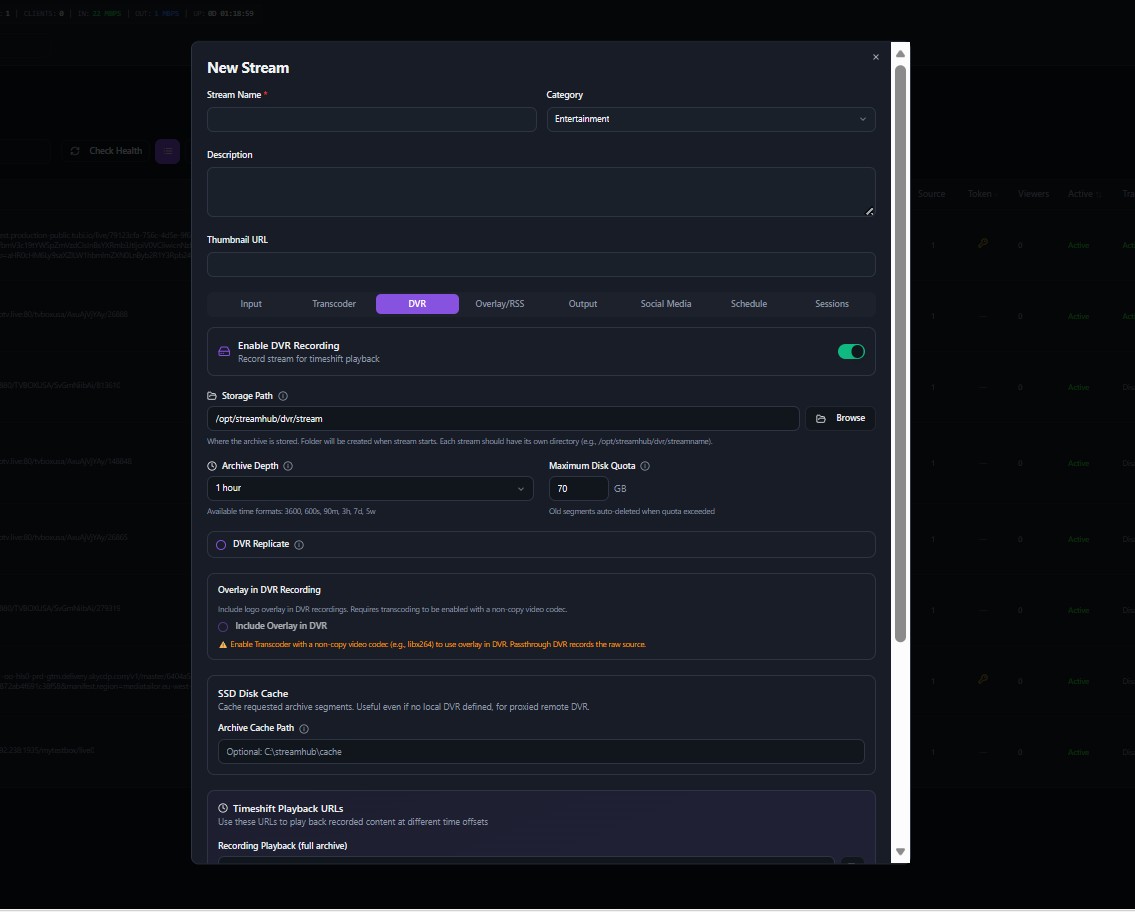Click the Maximum Disk Quota field

click(578, 489)
